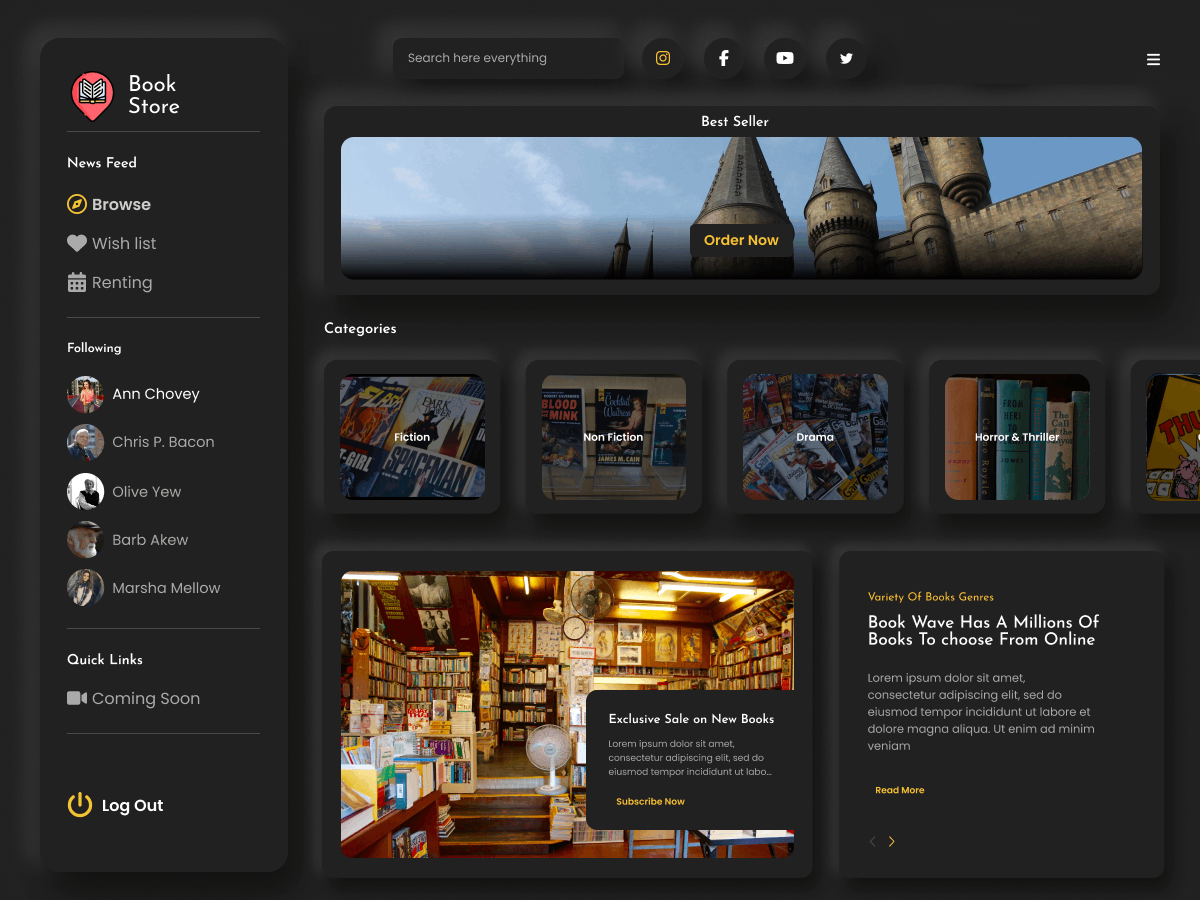Open the YouTube channel icon
The height and width of the screenshot is (900, 1200).
784,58
